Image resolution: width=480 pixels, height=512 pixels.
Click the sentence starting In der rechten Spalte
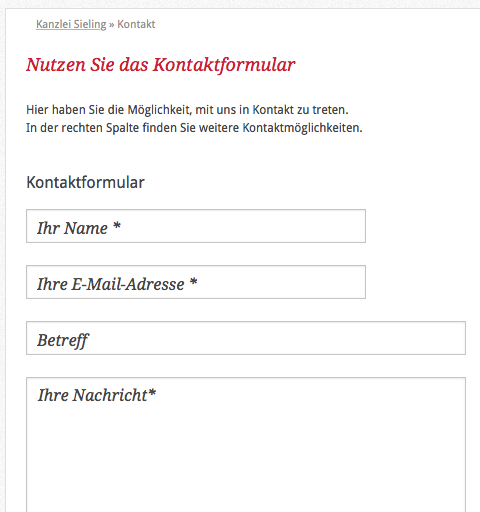click(x=194, y=128)
